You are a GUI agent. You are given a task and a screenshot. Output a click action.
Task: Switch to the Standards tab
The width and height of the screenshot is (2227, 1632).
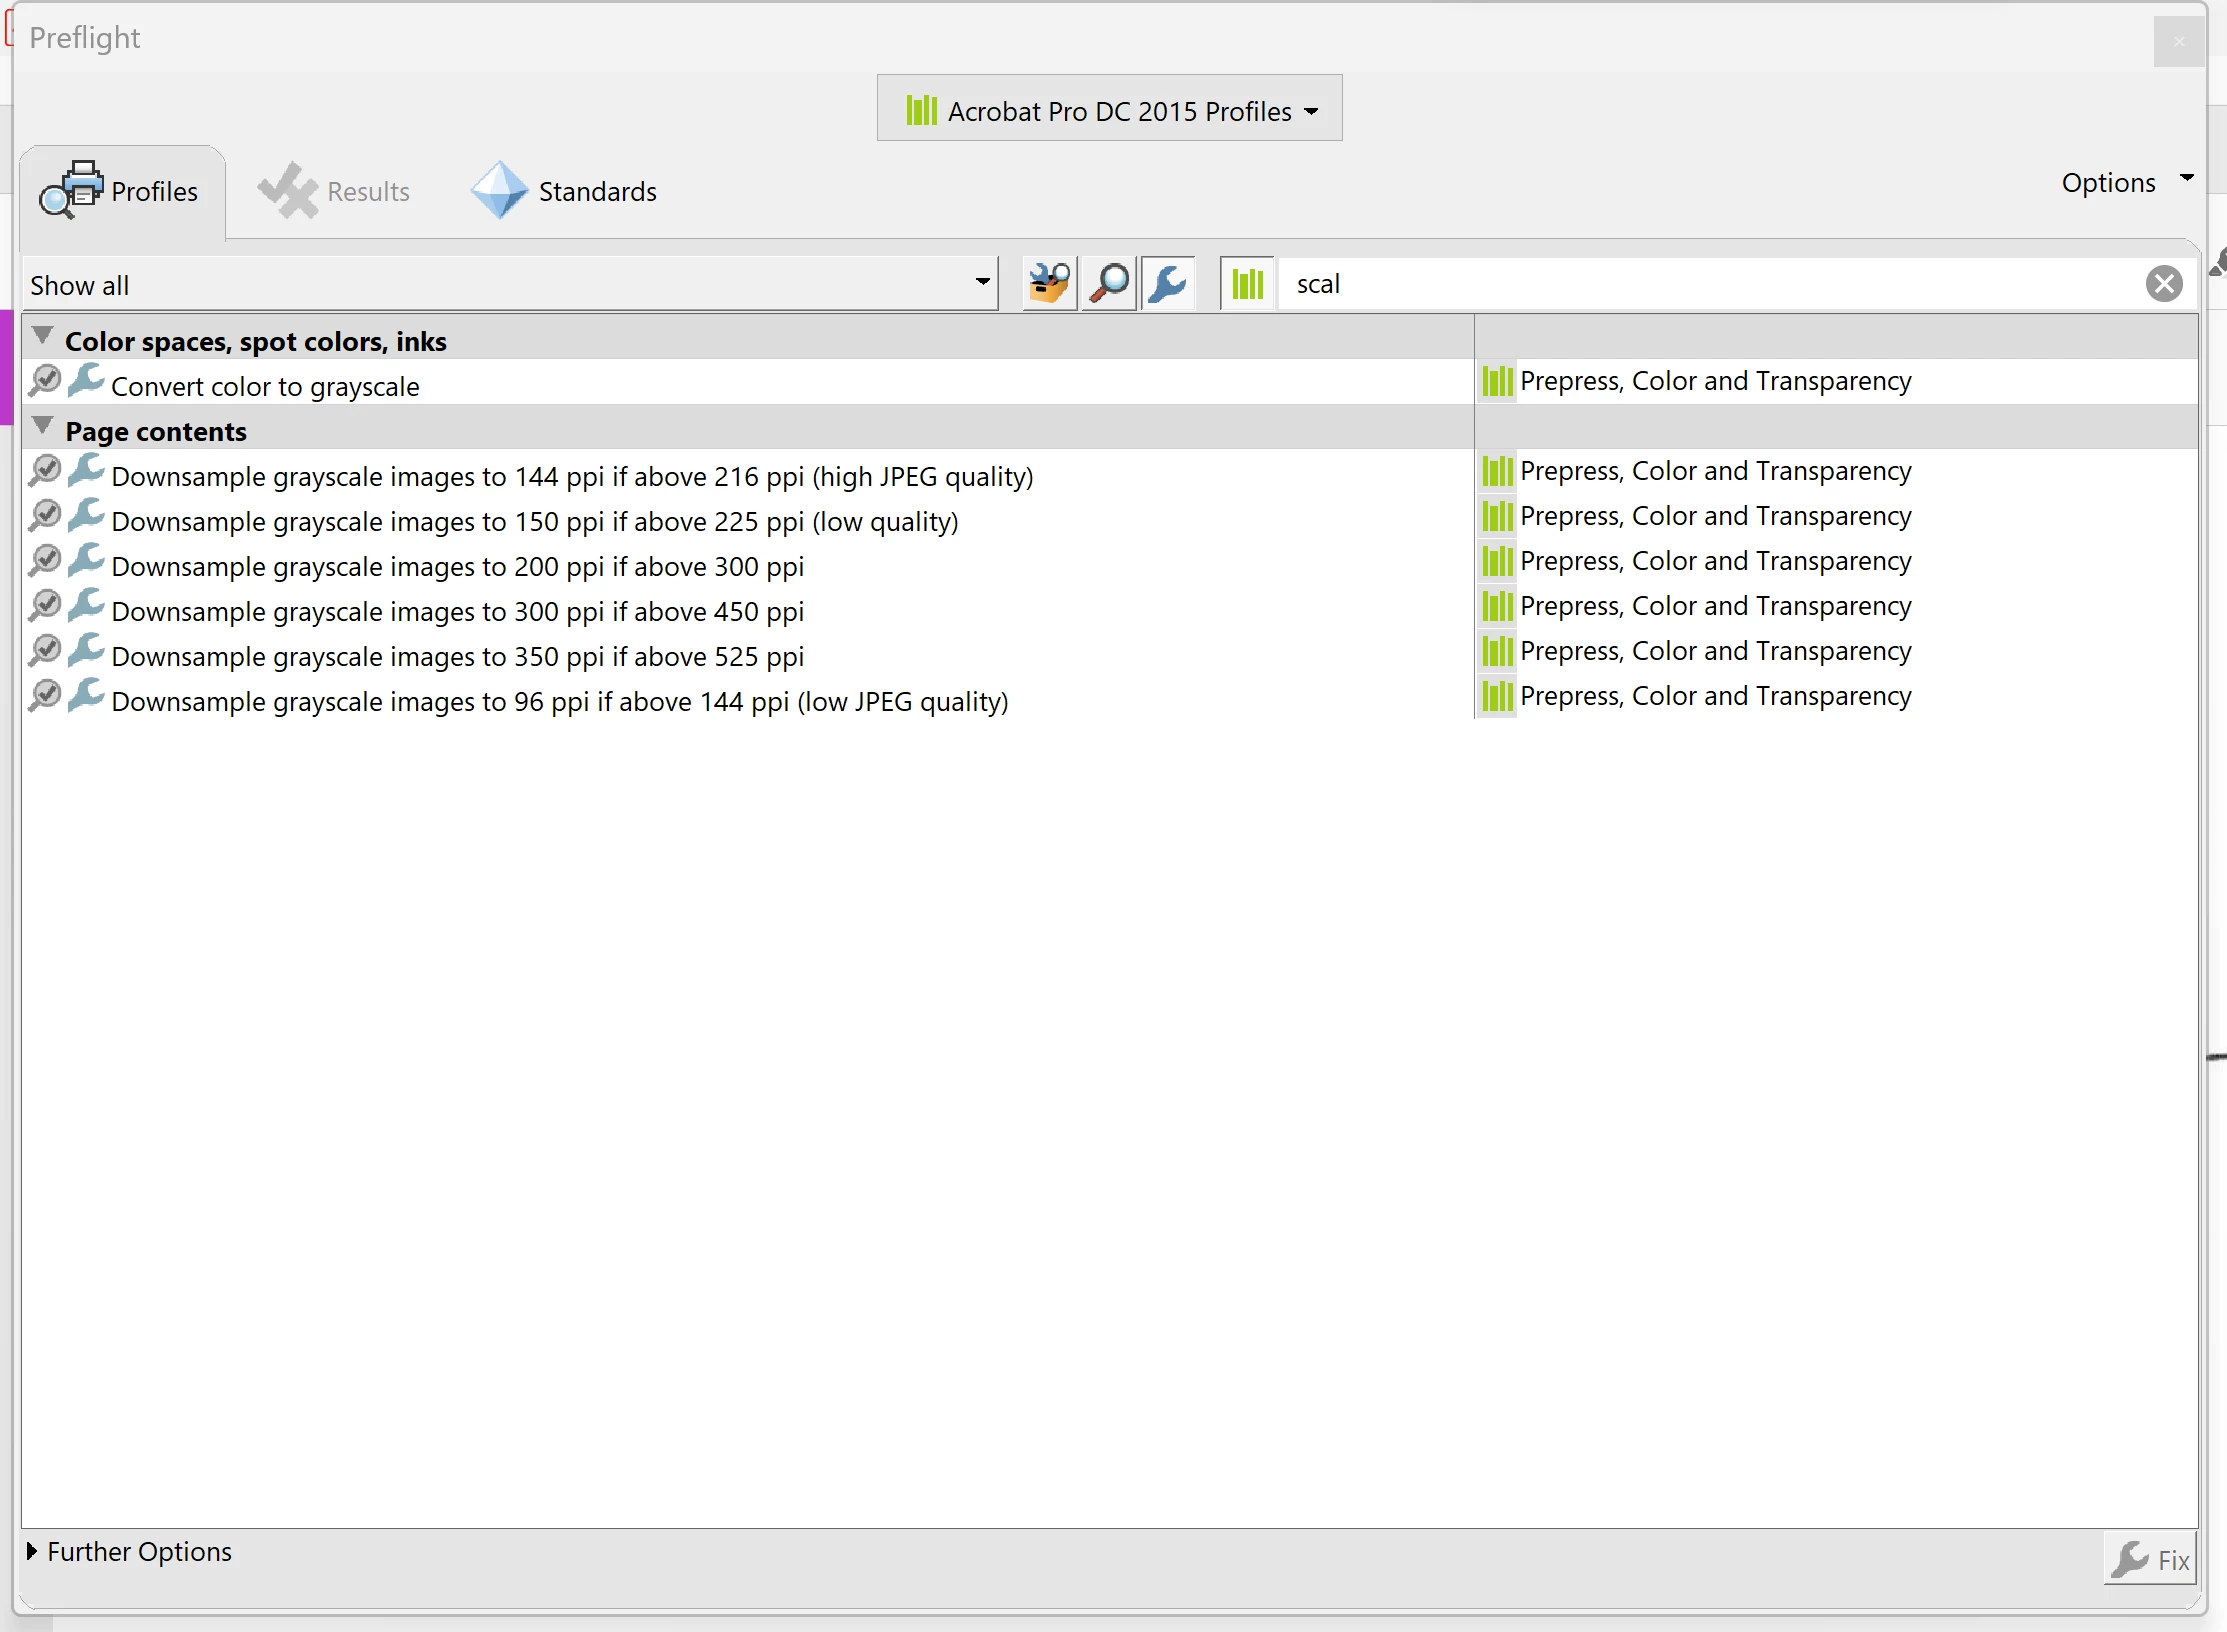pos(565,191)
